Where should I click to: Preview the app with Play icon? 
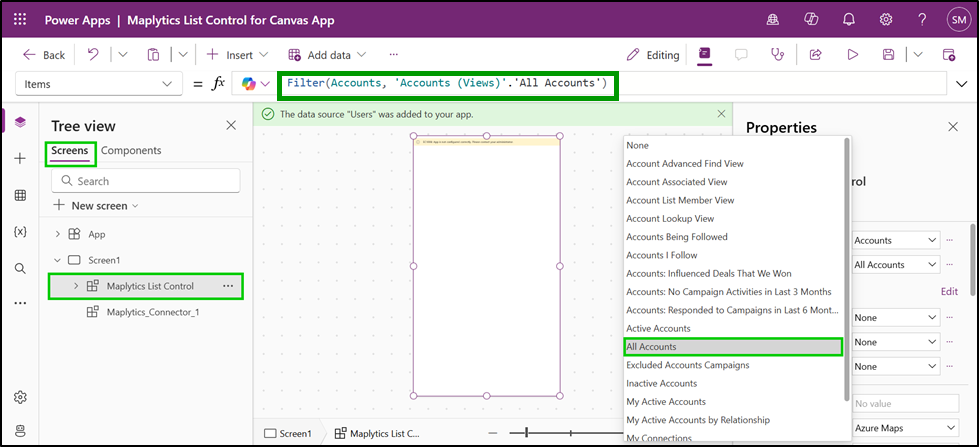tap(853, 55)
